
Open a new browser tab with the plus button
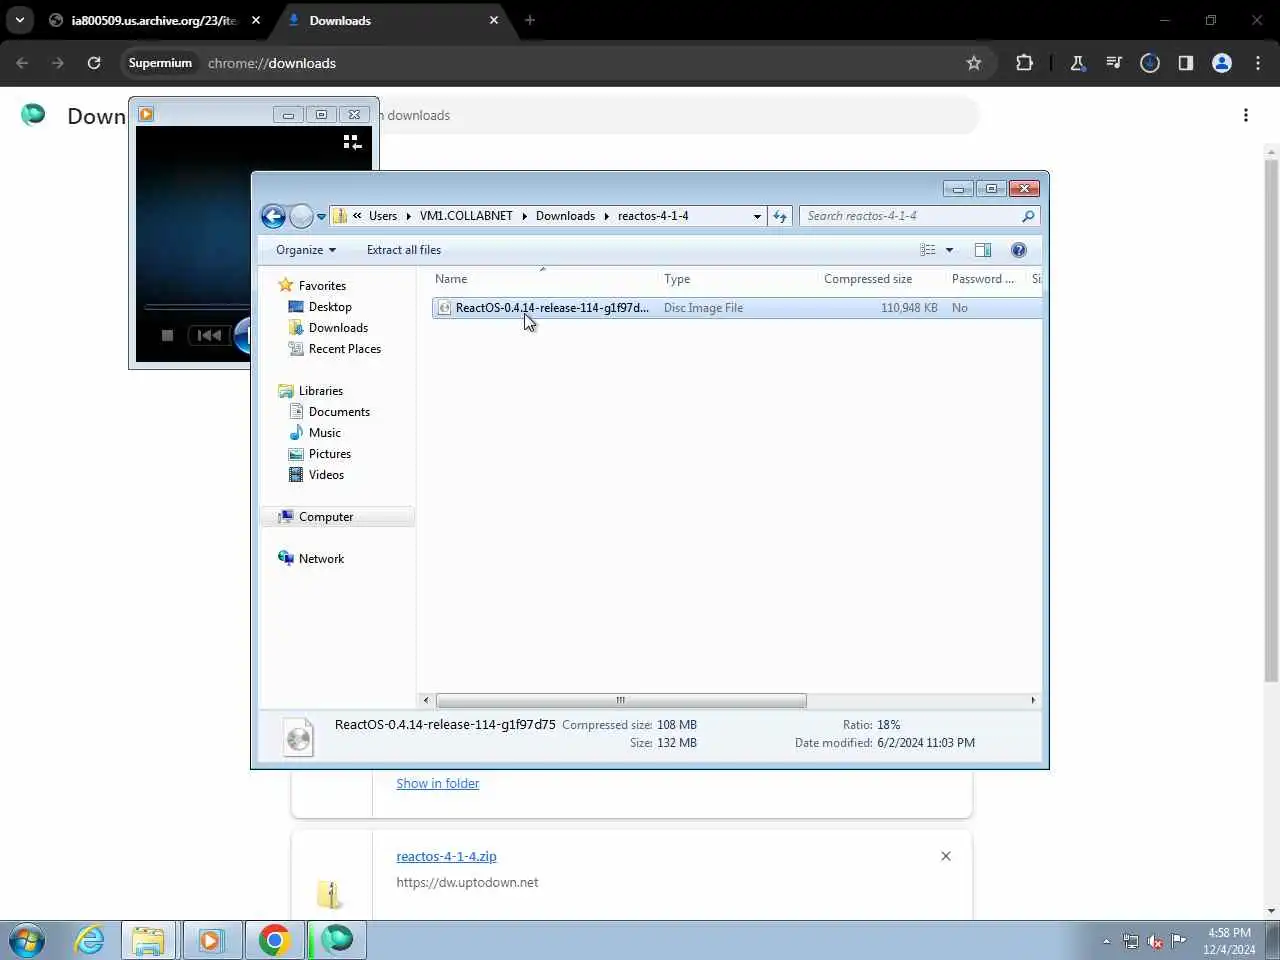[x=530, y=20]
